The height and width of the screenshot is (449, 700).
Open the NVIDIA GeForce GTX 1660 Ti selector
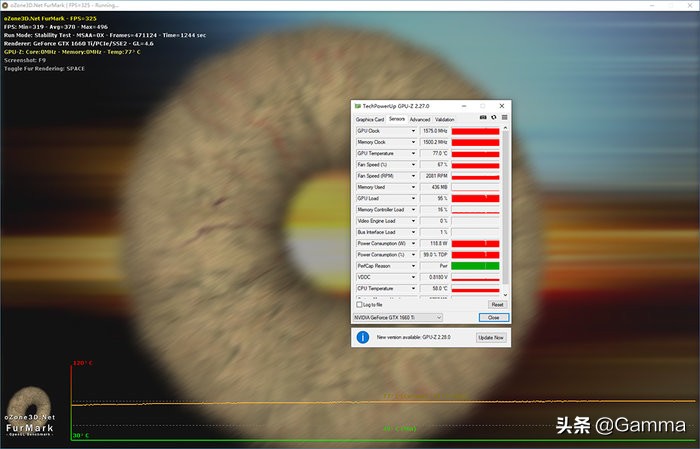click(x=398, y=317)
